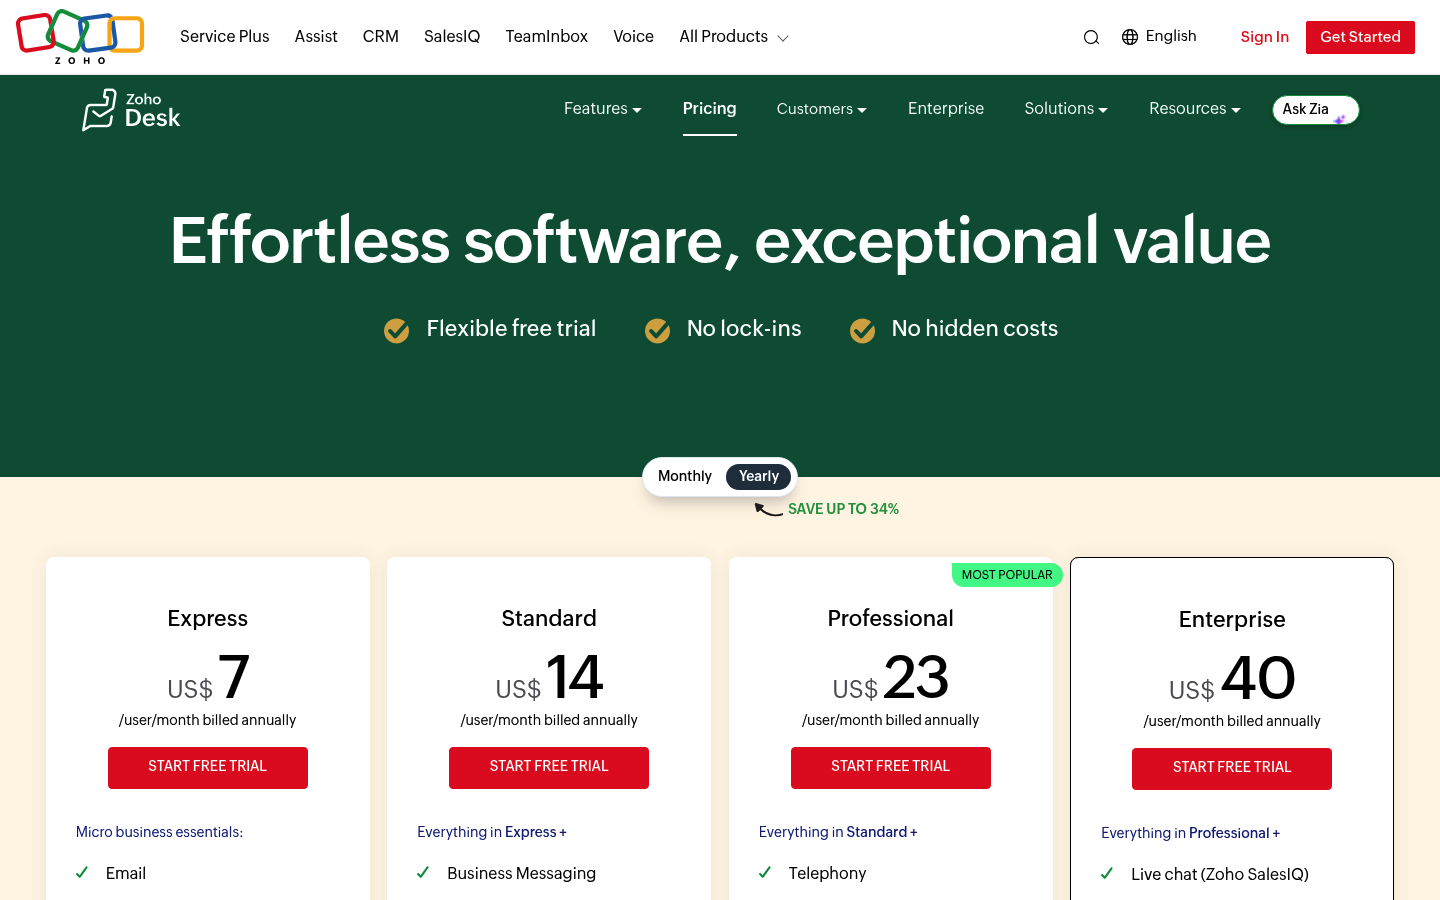
Task: Click the green check beside Live chat
Action: pyautogui.click(x=1107, y=874)
